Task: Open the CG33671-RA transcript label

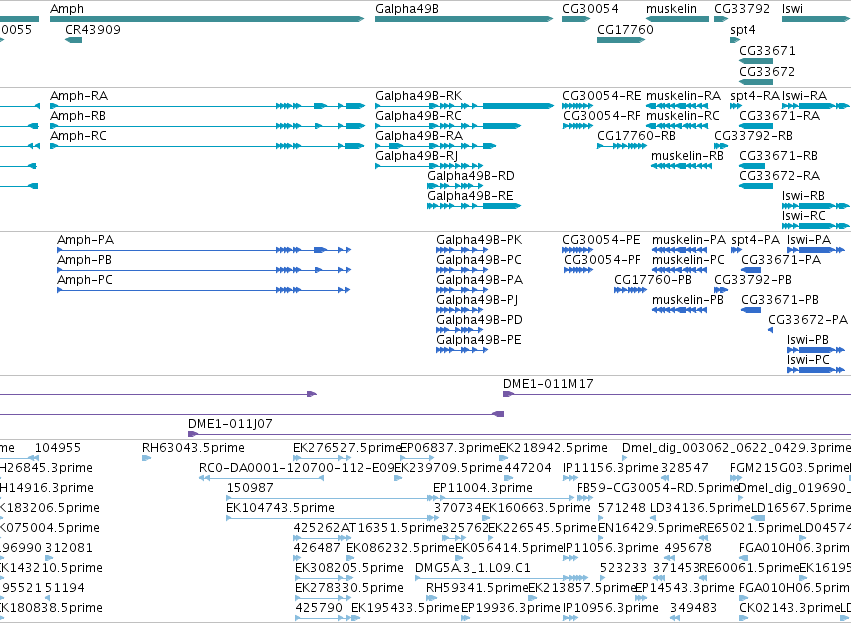Action: point(779,116)
